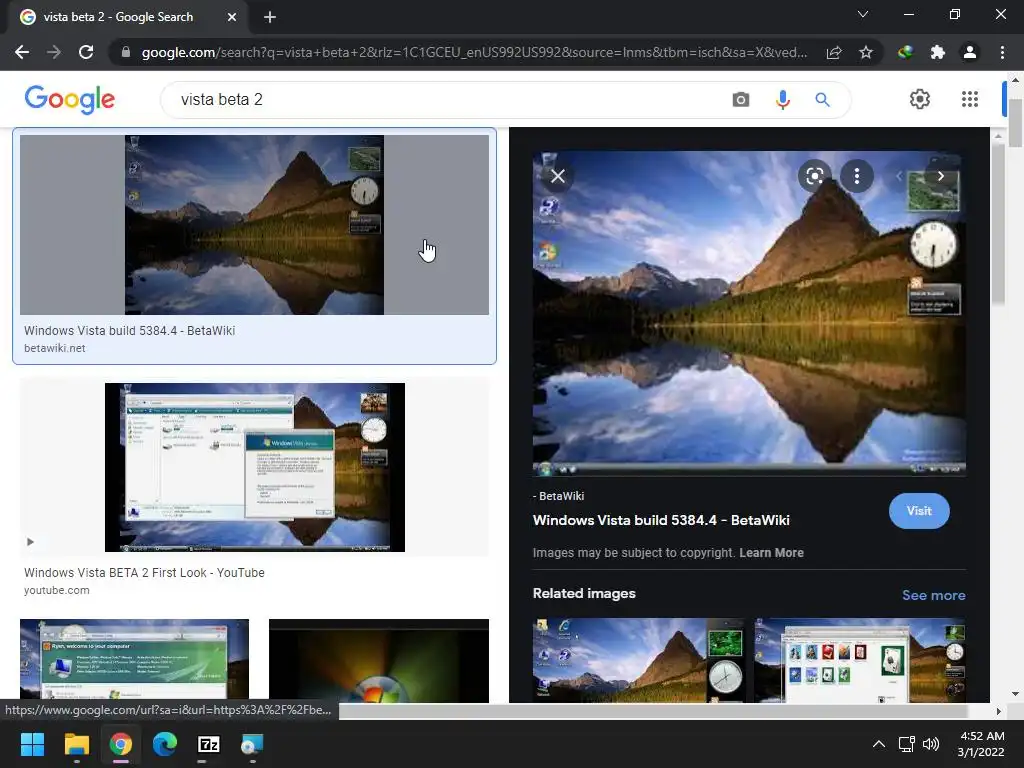Open a new browser tab
This screenshot has height=768, width=1024.
click(x=270, y=17)
